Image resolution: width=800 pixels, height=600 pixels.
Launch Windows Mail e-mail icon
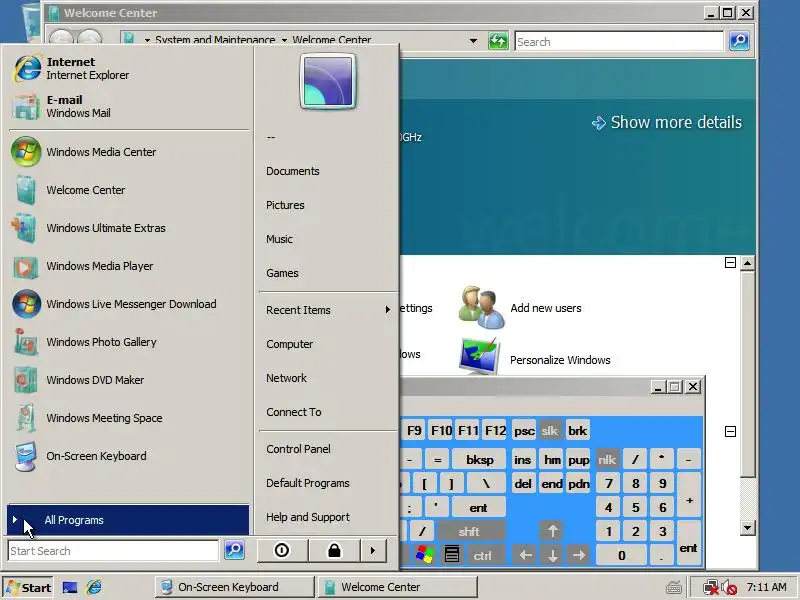(x=26, y=107)
